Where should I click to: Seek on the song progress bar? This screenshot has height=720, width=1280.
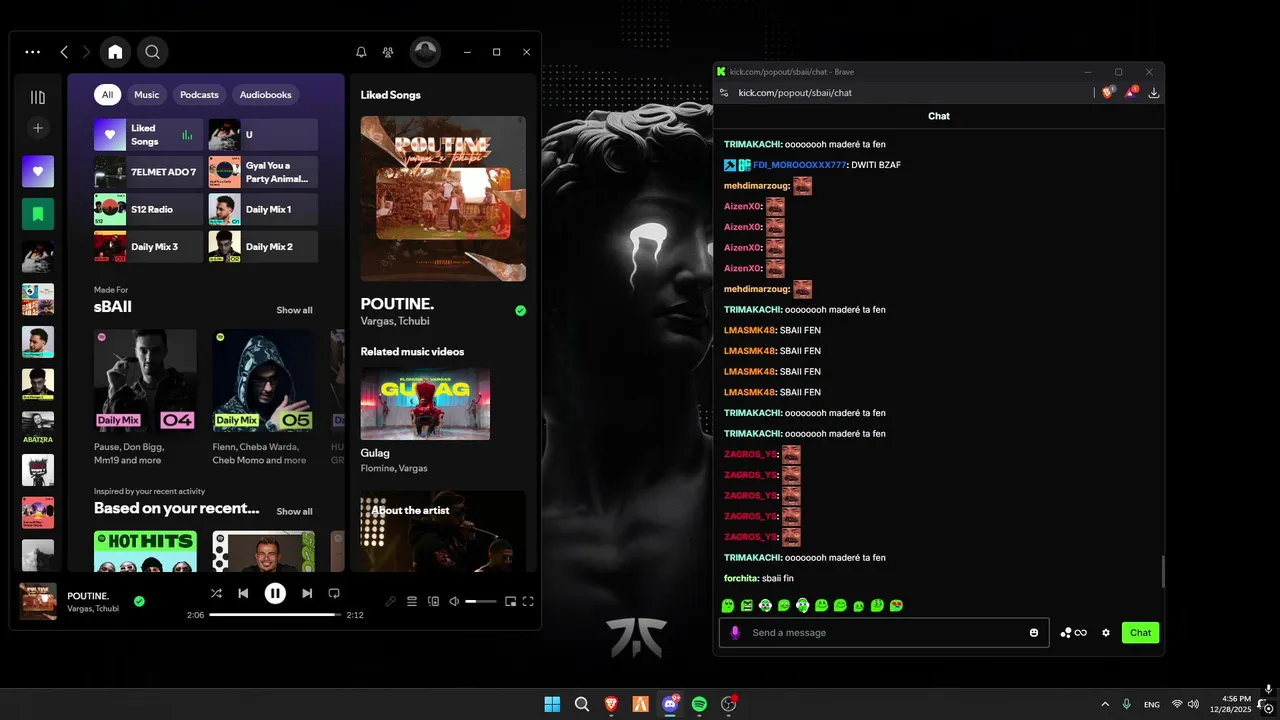pyautogui.click(x=274, y=615)
